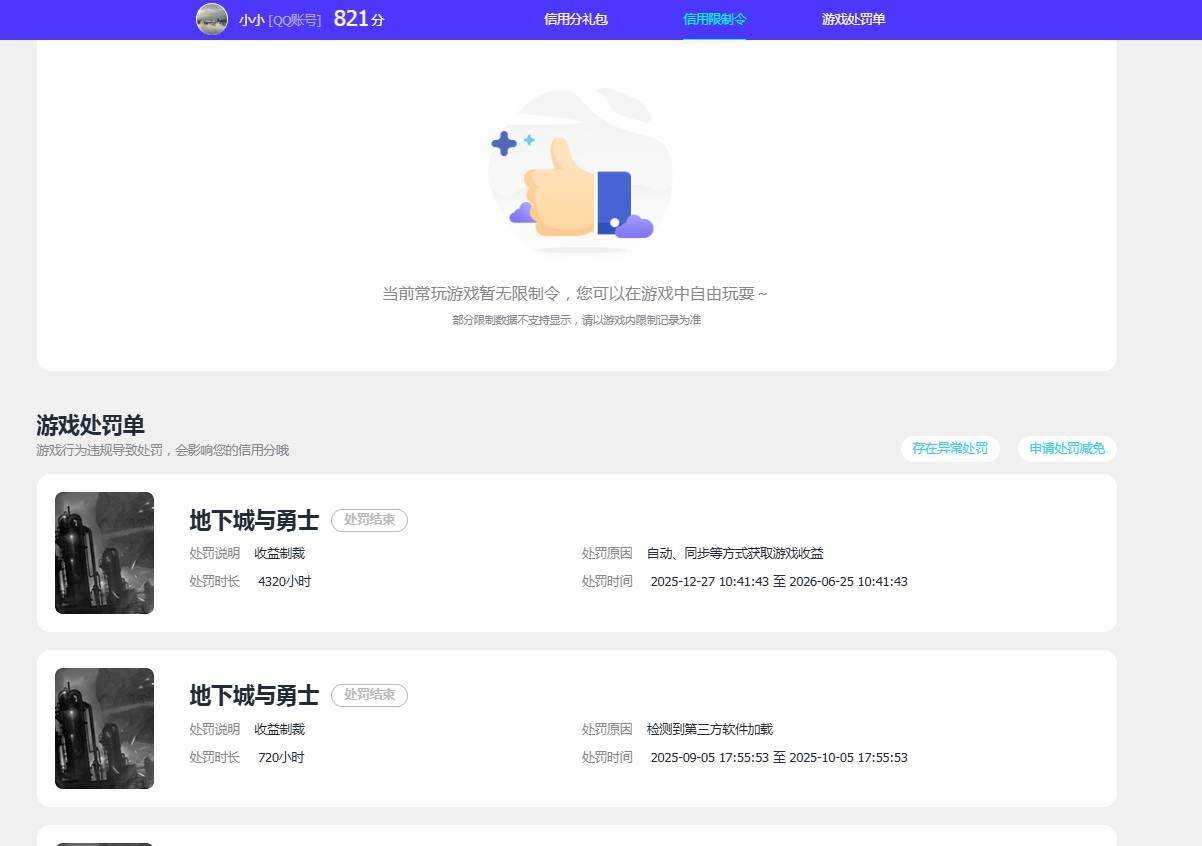The image size is (1202, 846).
Task: Click 检测到第三方软件加载 reason text
Action: (709, 729)
